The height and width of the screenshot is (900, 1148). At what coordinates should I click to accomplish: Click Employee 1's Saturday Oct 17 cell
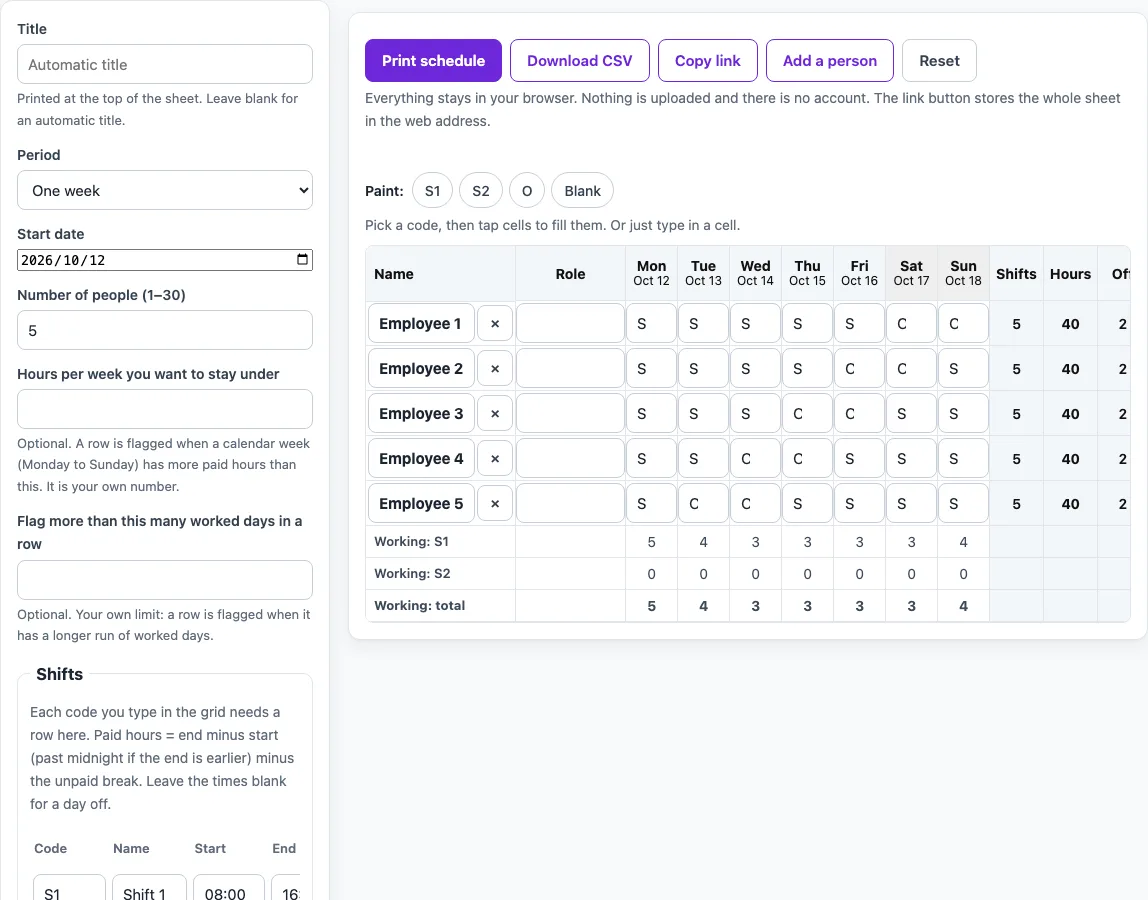pos(912,324)
